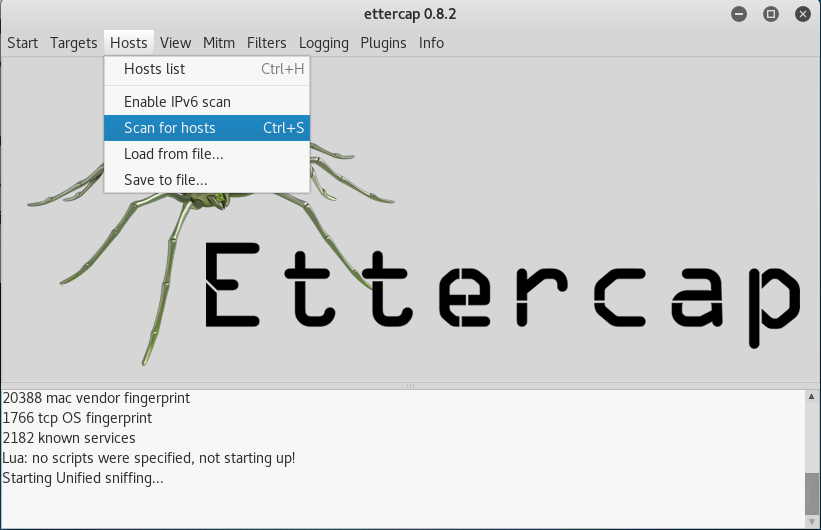Close the open Hosts menu

tap(129, 43)
